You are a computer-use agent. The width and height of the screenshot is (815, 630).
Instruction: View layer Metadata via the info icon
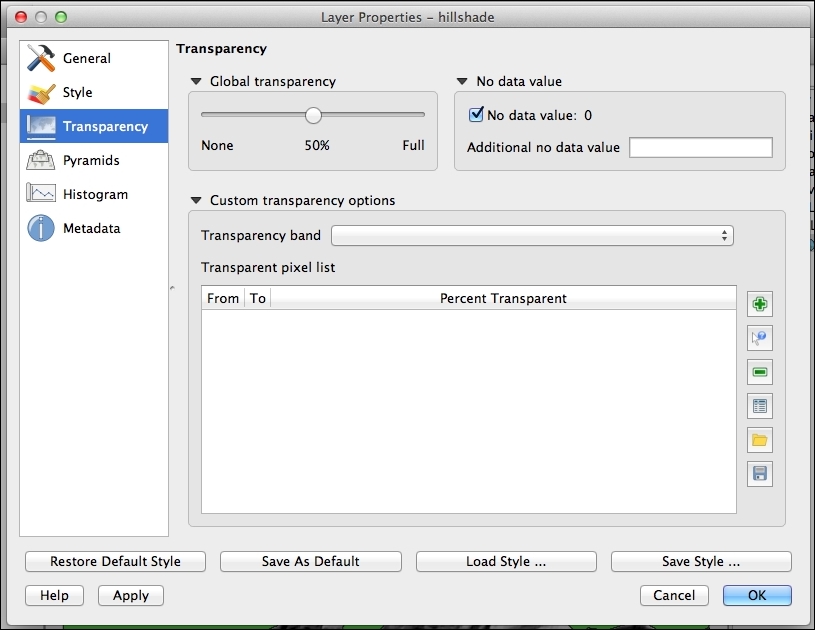pyautogui.click(x=94, y=228)
